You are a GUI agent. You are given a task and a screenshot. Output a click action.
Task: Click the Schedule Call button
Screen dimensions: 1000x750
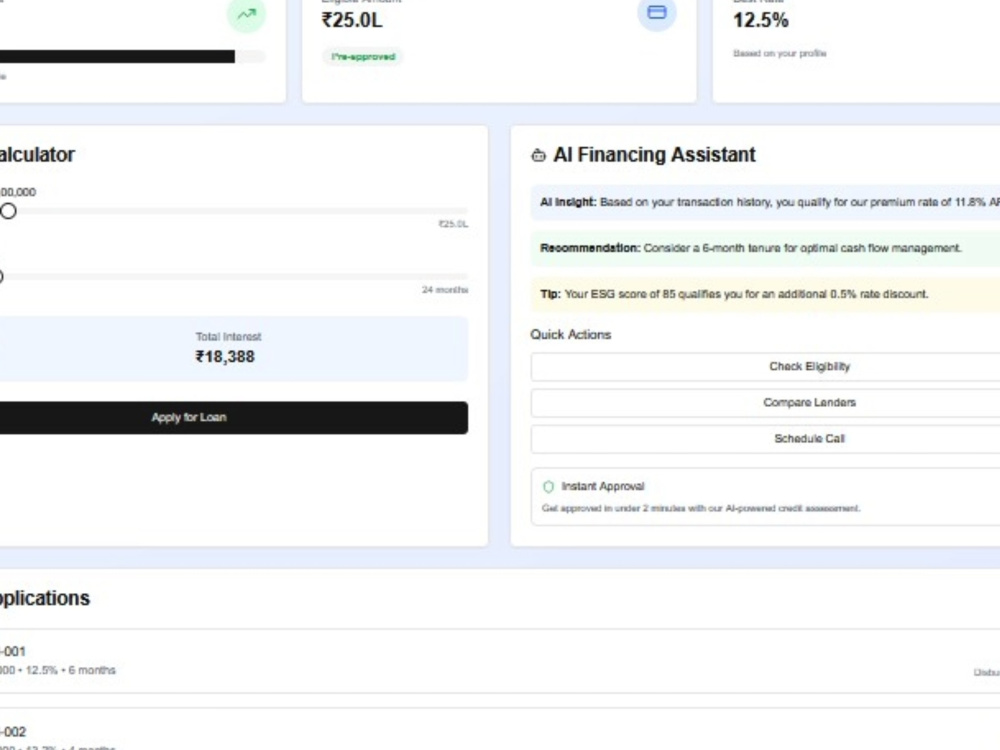(x=765, y=439)
